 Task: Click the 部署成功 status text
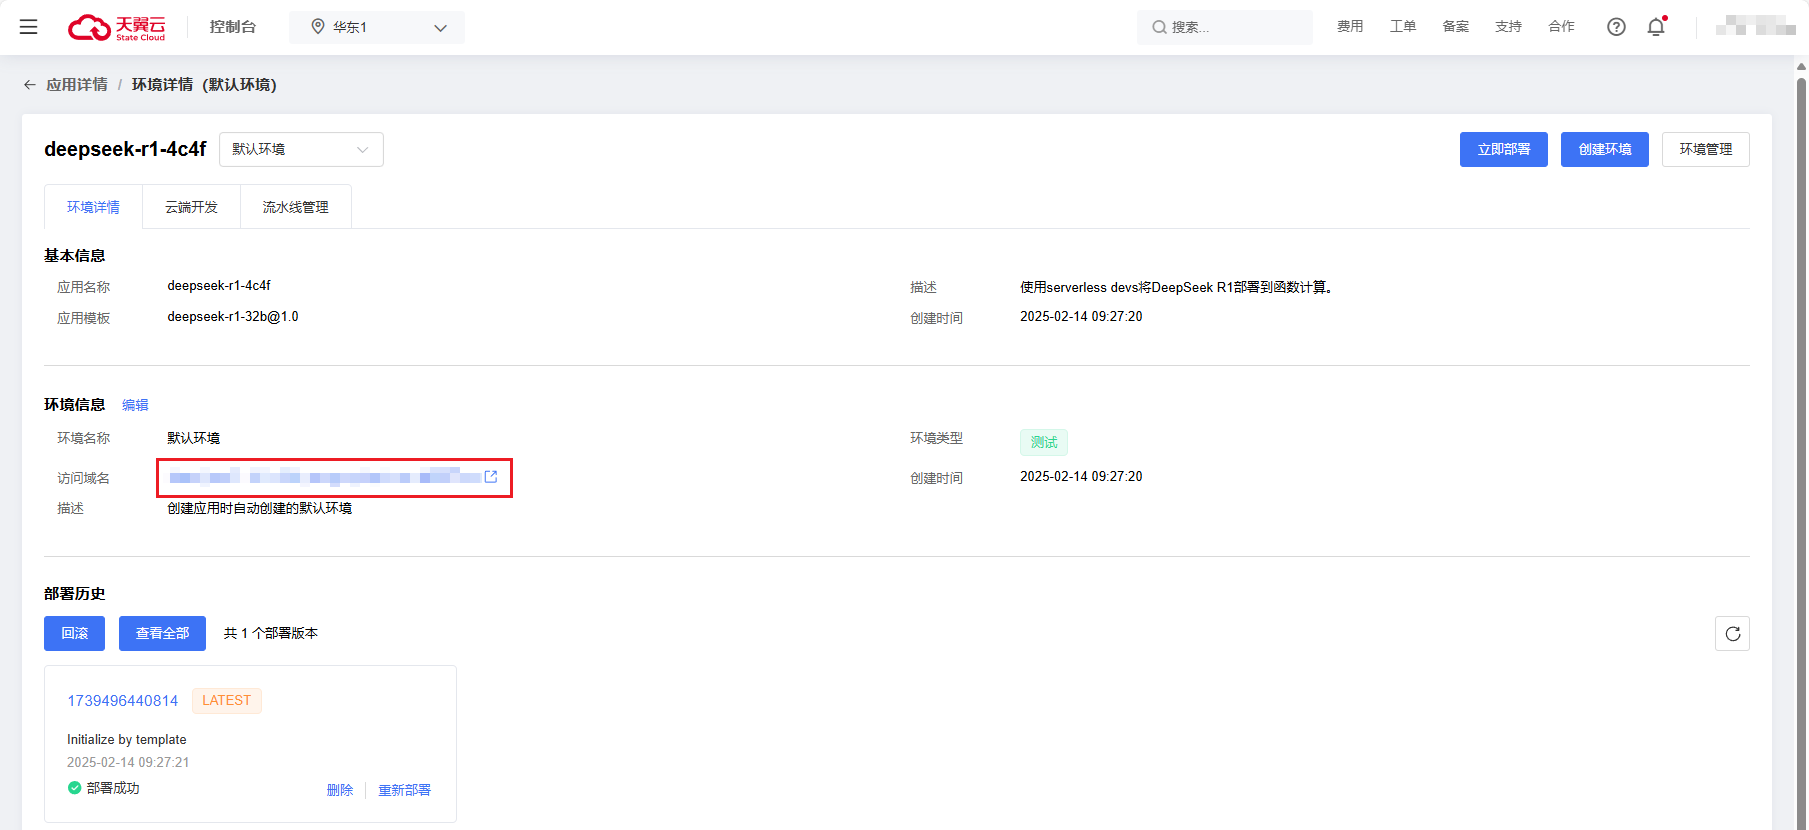point(113,788)
